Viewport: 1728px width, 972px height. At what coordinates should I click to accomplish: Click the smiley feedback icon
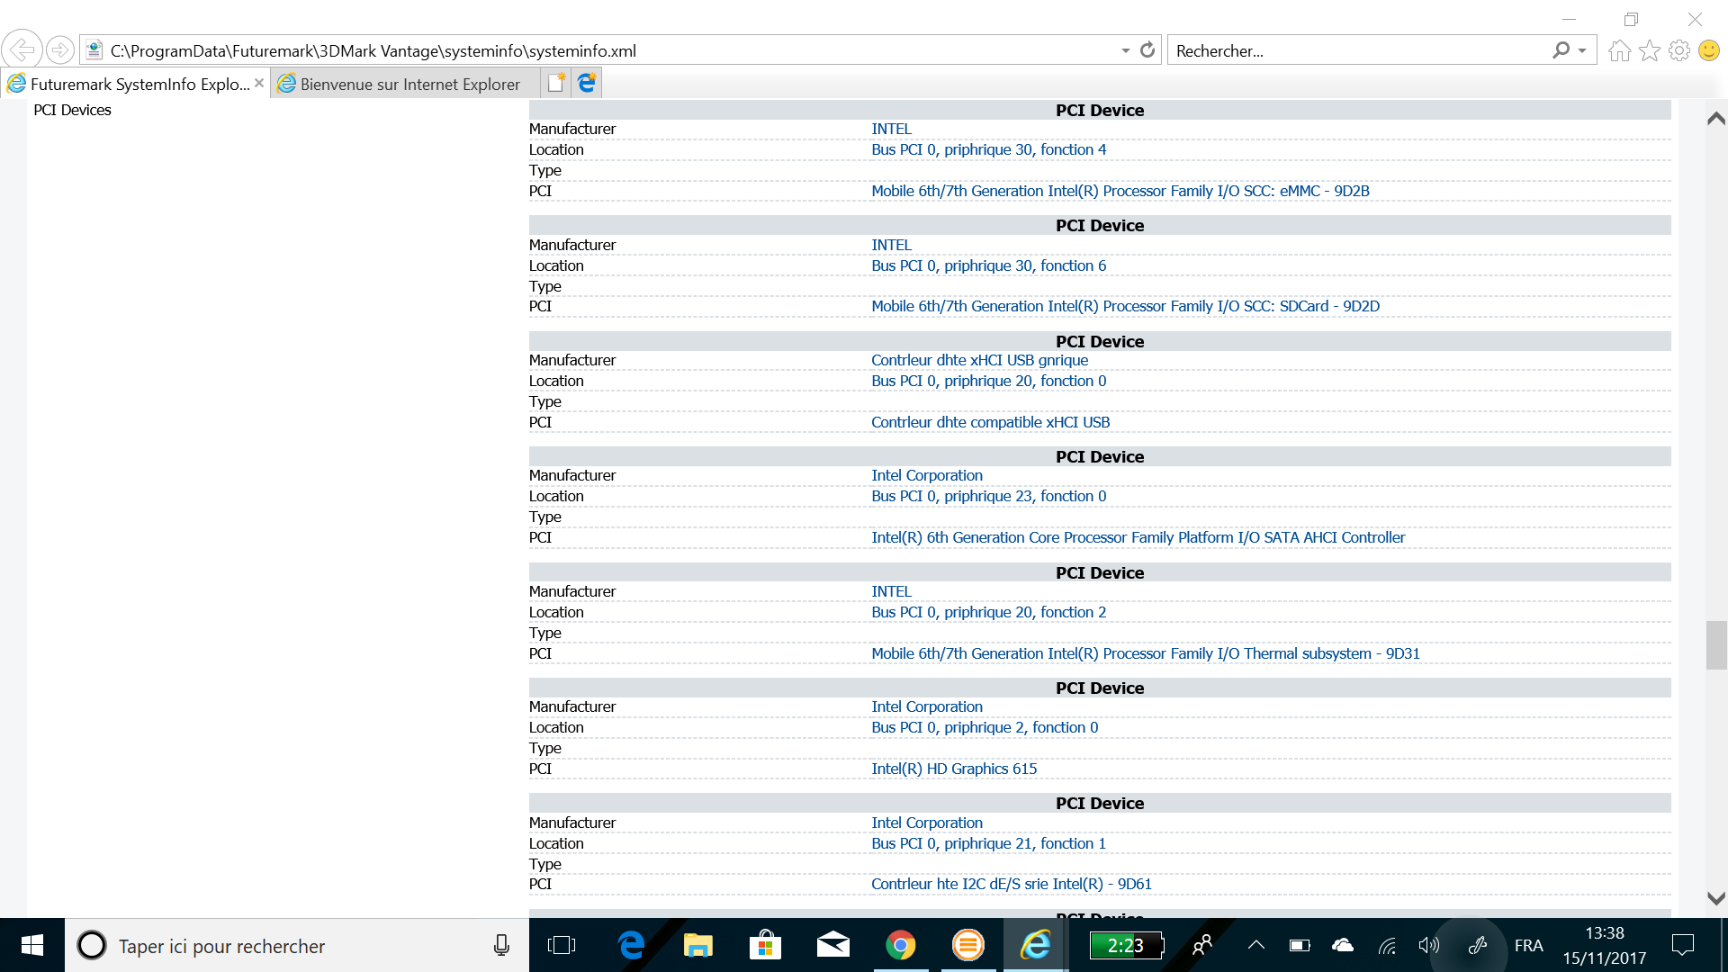pyautogui.click(x=1709, y=50)
